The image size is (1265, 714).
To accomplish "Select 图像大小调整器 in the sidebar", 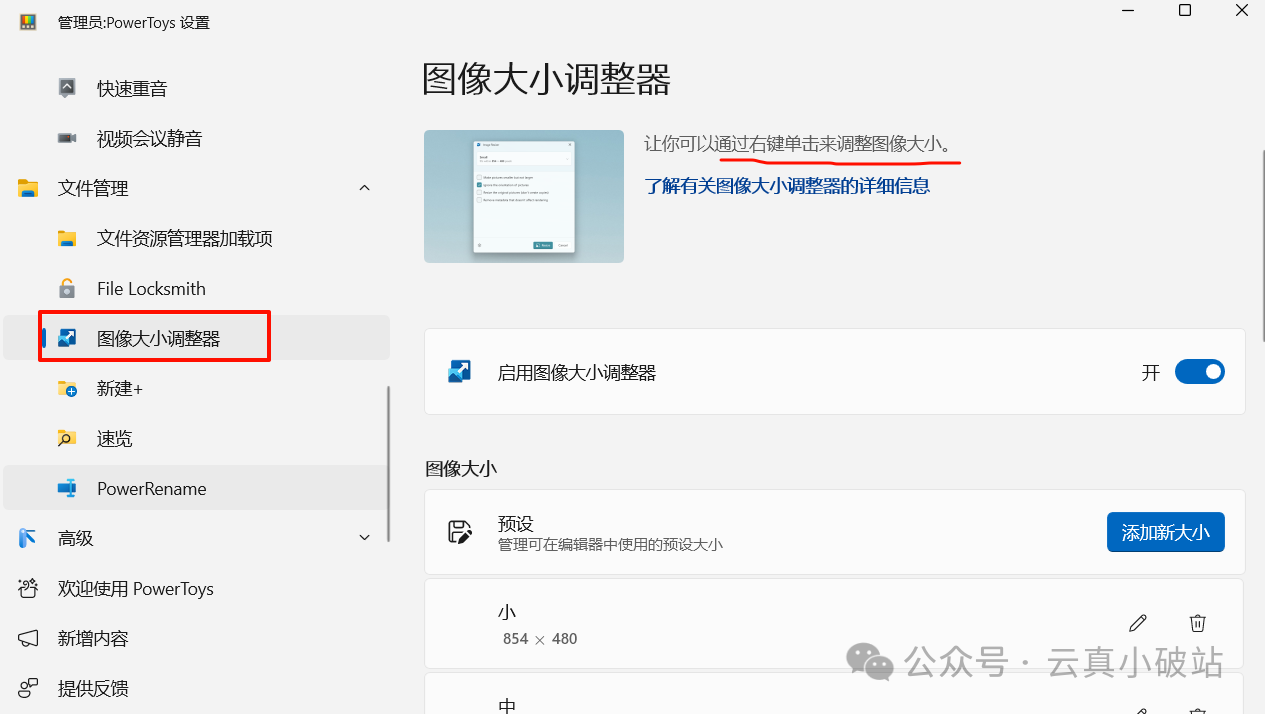I will [x=196, y=338].
